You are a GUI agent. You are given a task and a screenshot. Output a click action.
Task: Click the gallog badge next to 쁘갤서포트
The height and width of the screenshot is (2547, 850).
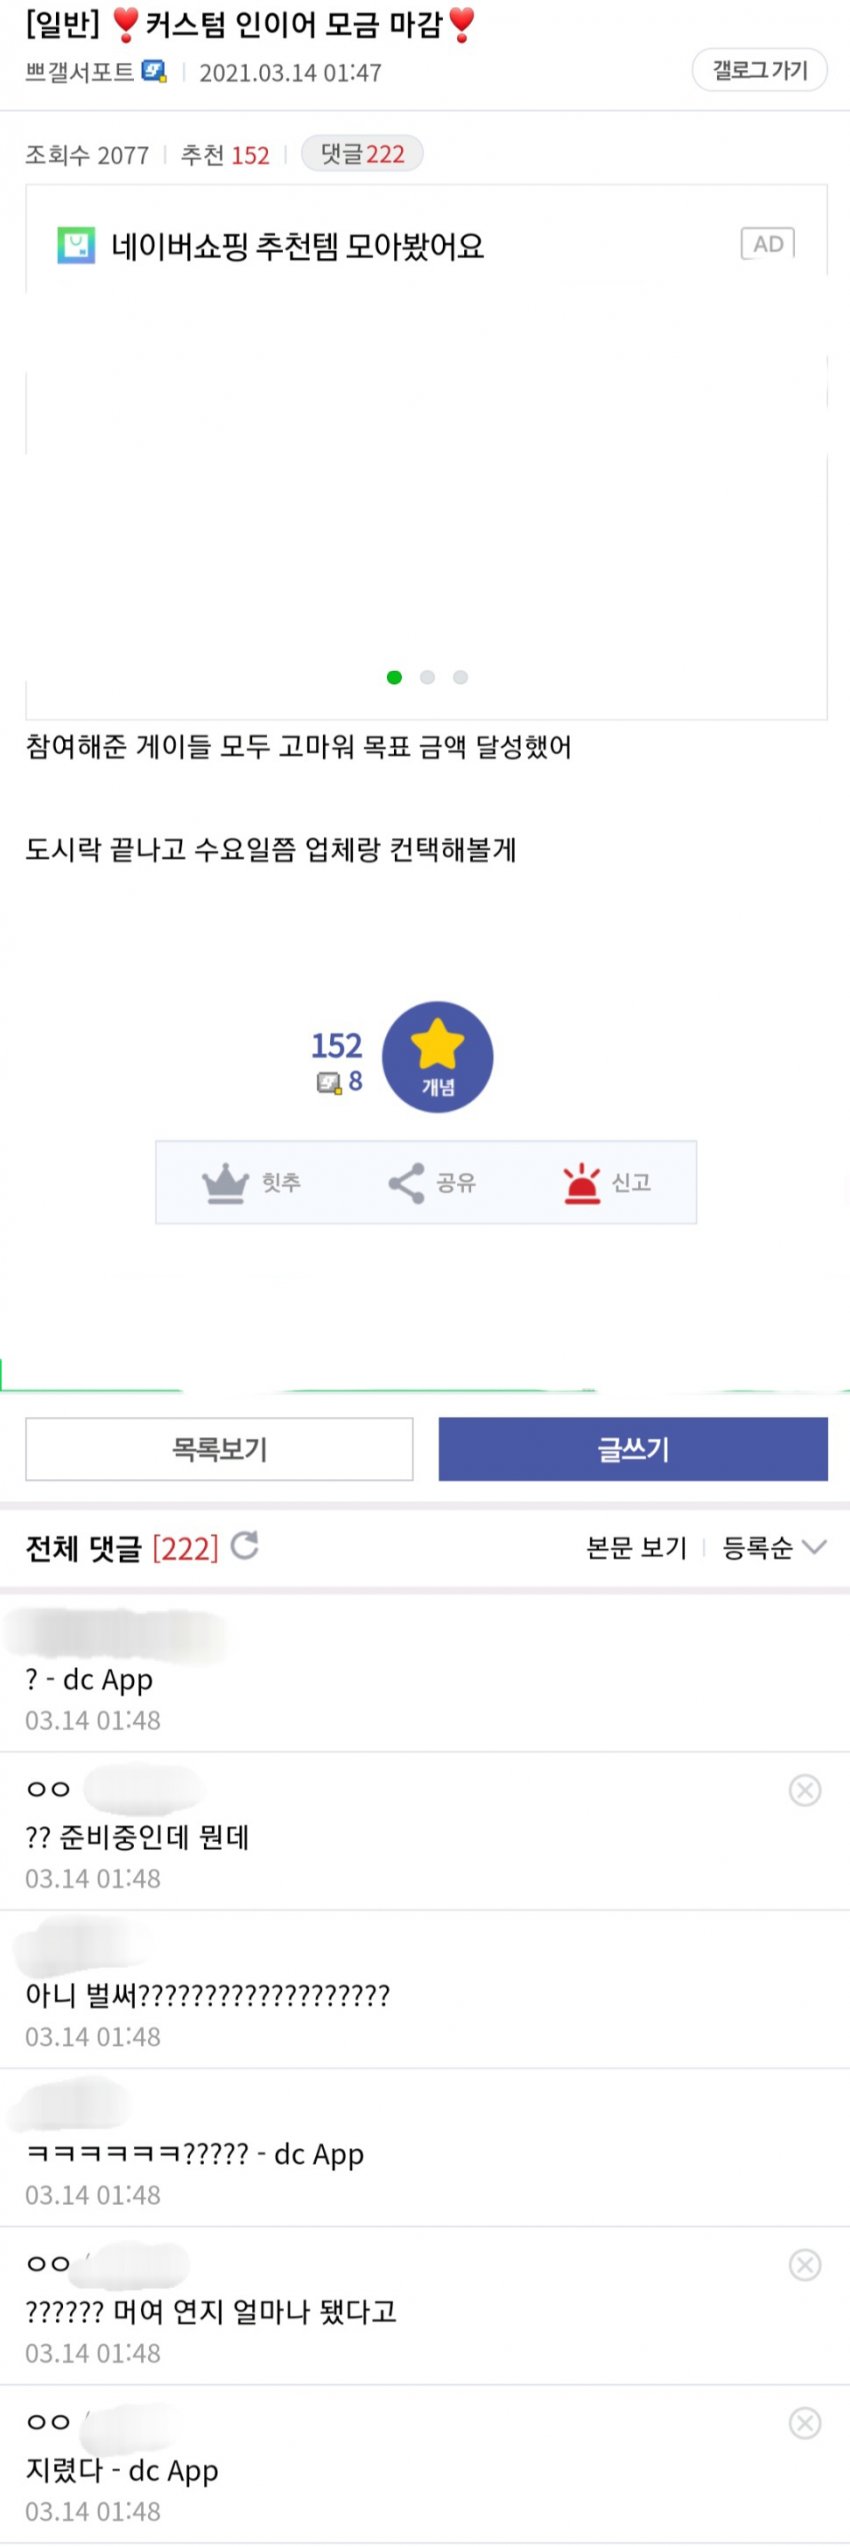[154, 72]
